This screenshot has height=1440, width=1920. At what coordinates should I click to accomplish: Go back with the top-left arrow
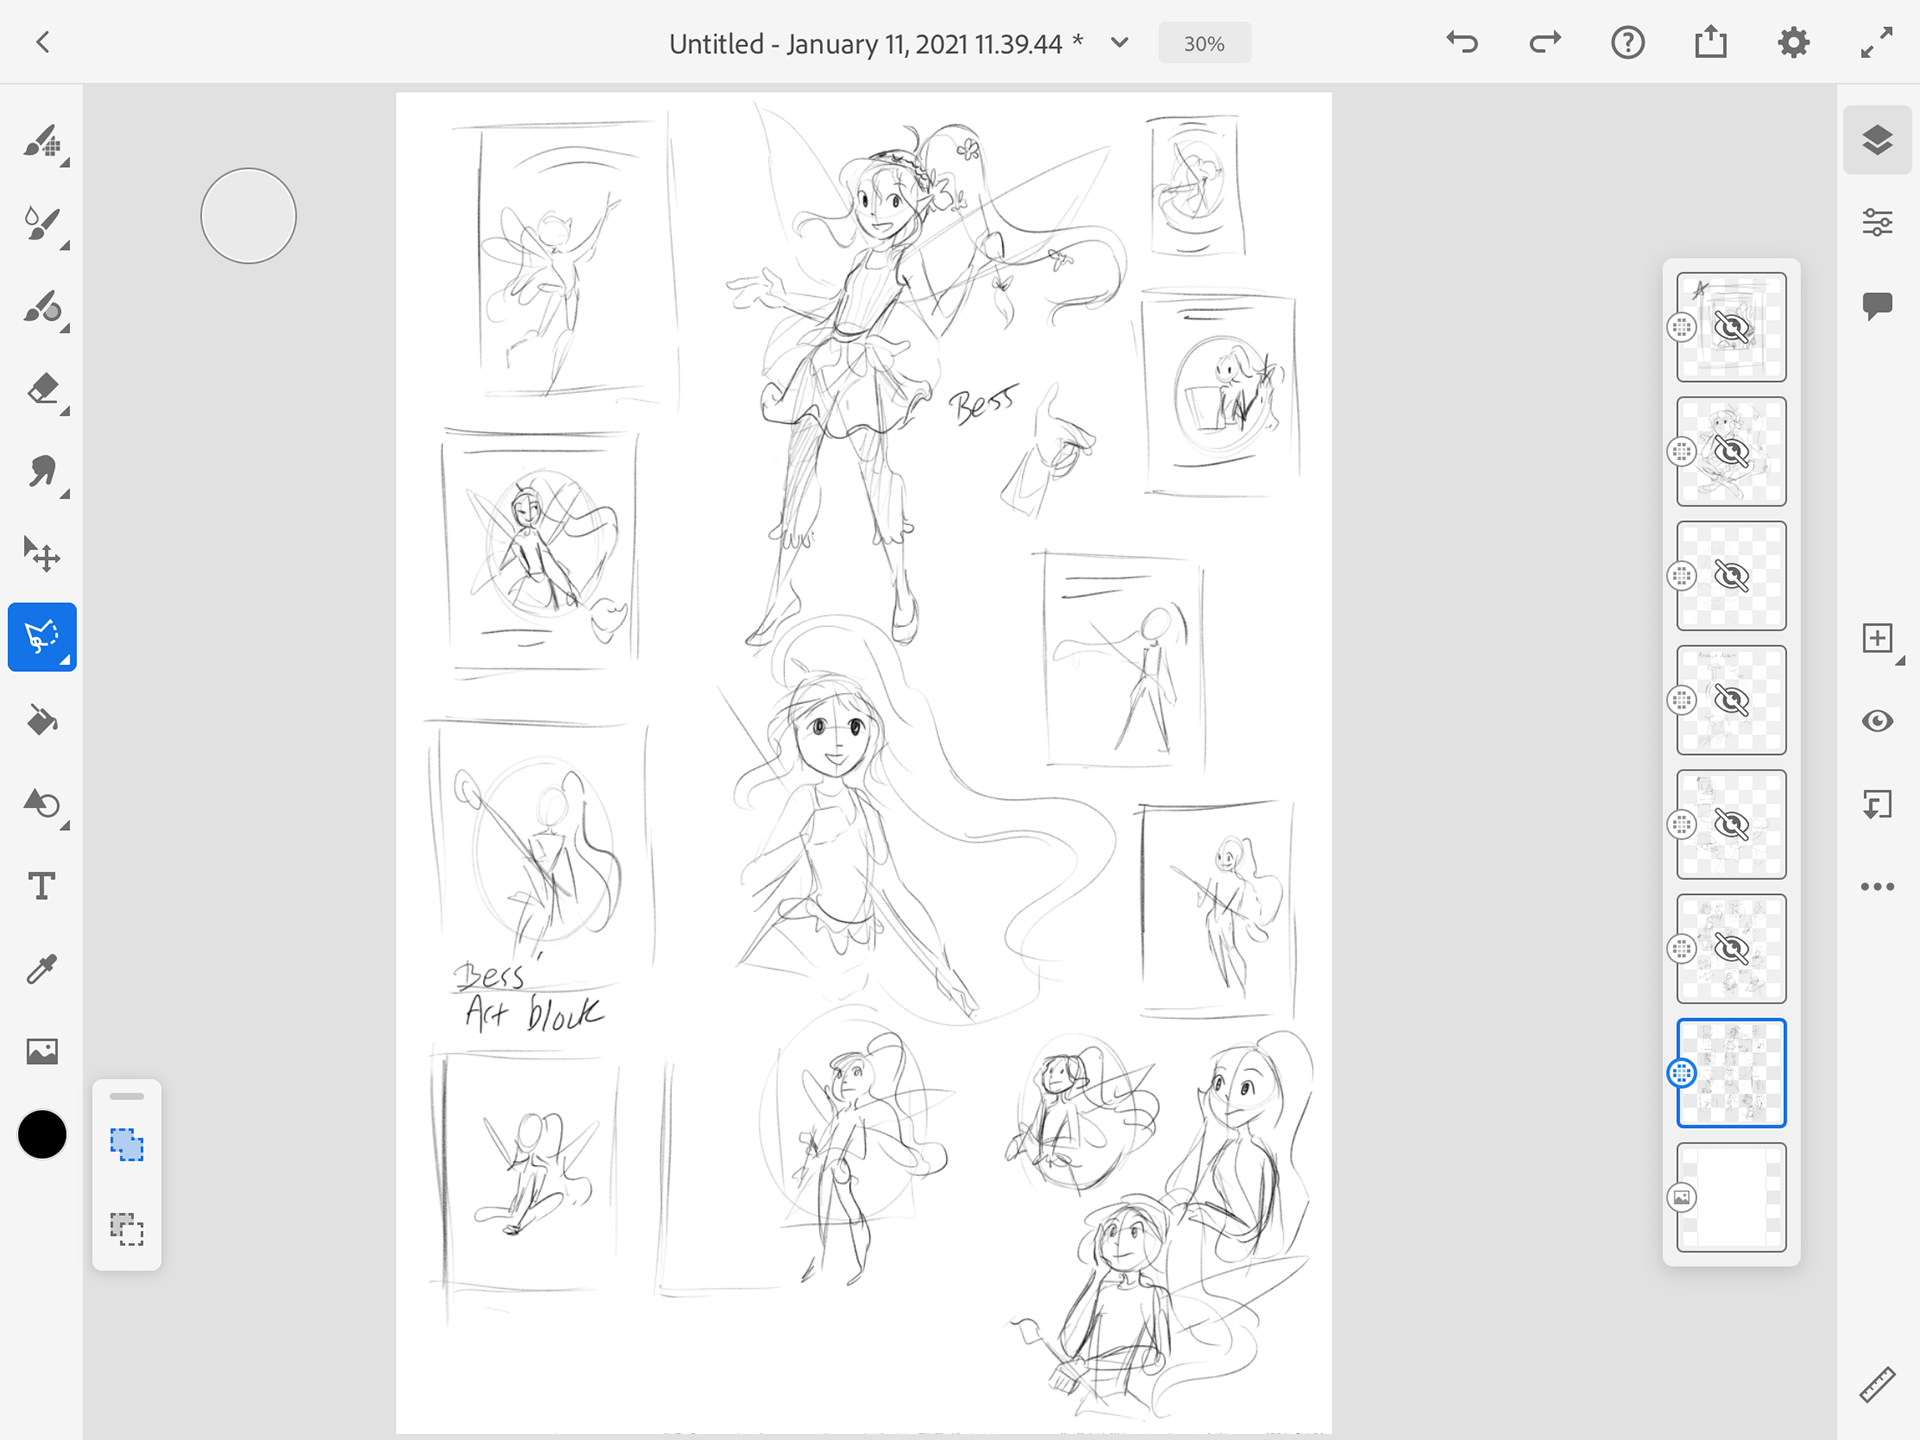tap(42, 42)
